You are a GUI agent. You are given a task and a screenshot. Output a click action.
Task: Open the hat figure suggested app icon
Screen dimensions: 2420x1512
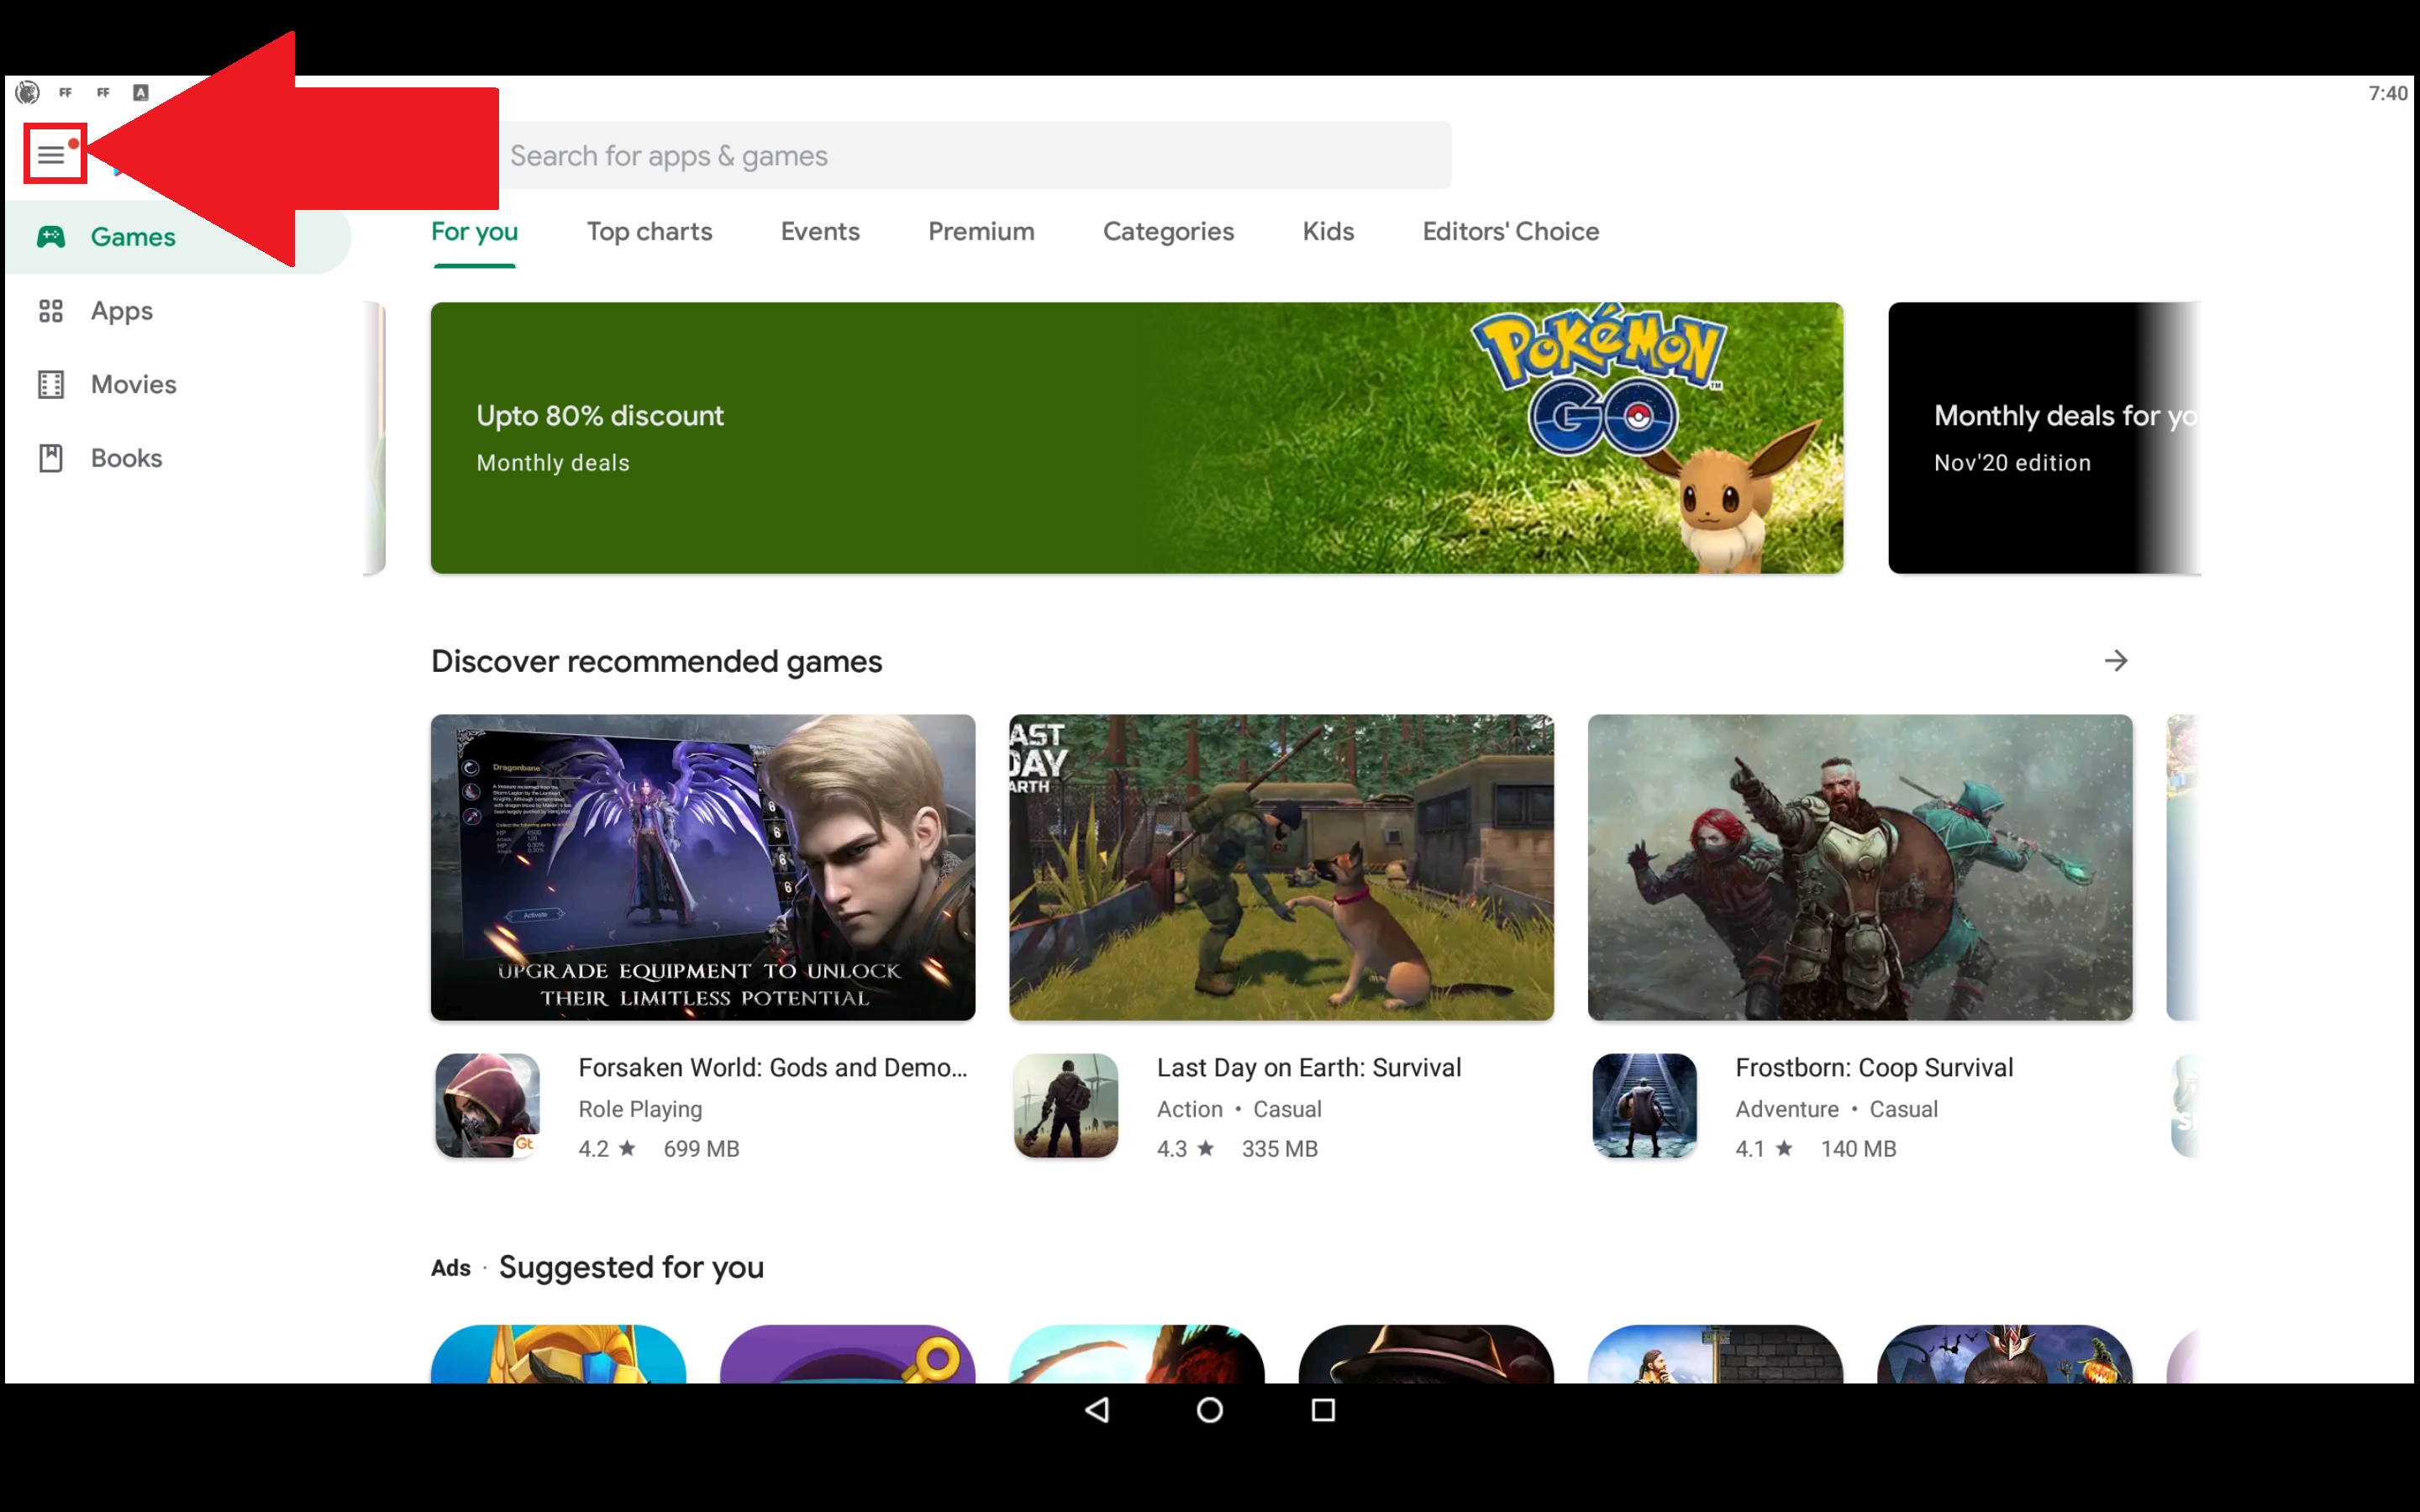[x=1426, y=1355]
